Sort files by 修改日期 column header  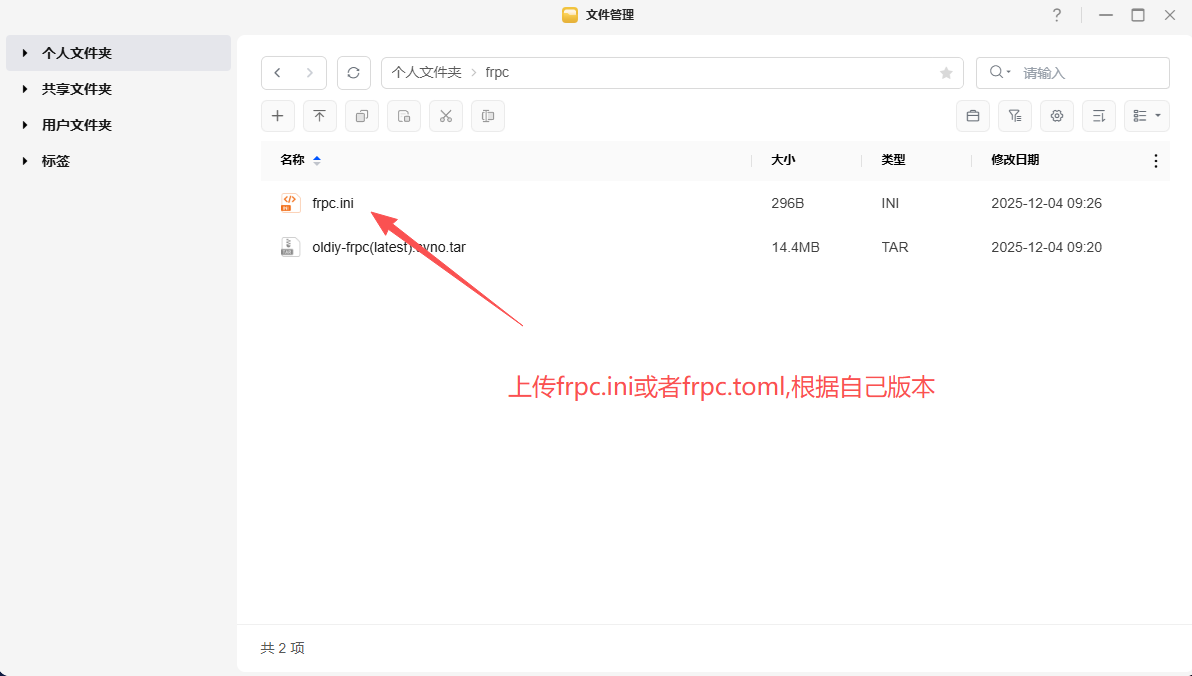point(1015,160)
